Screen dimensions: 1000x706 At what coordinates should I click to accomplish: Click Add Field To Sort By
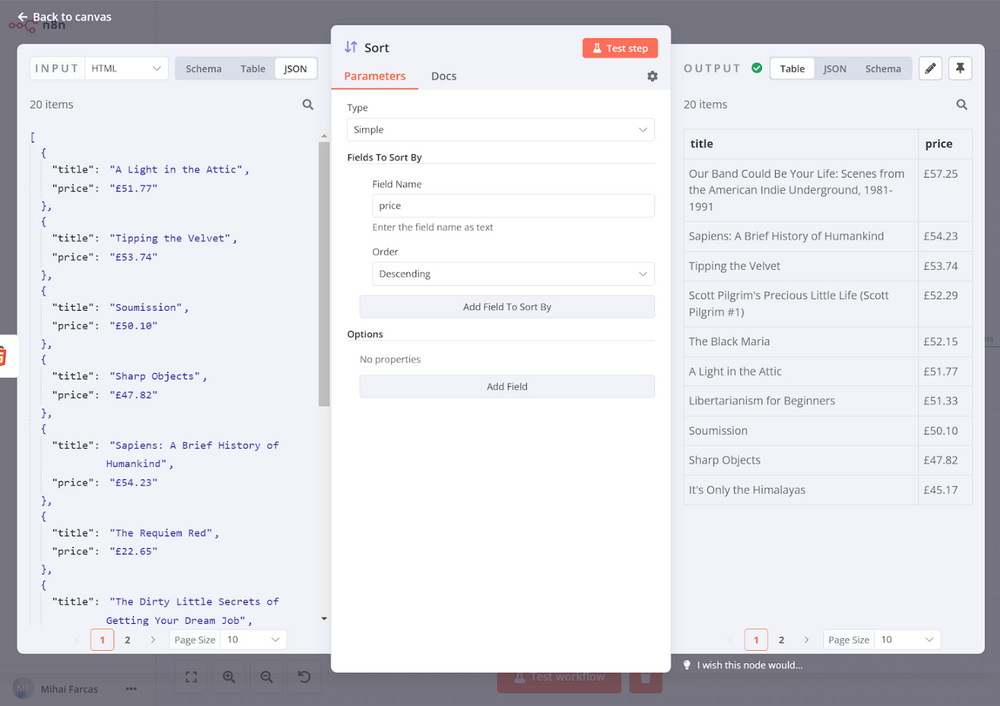pos(506,307)
